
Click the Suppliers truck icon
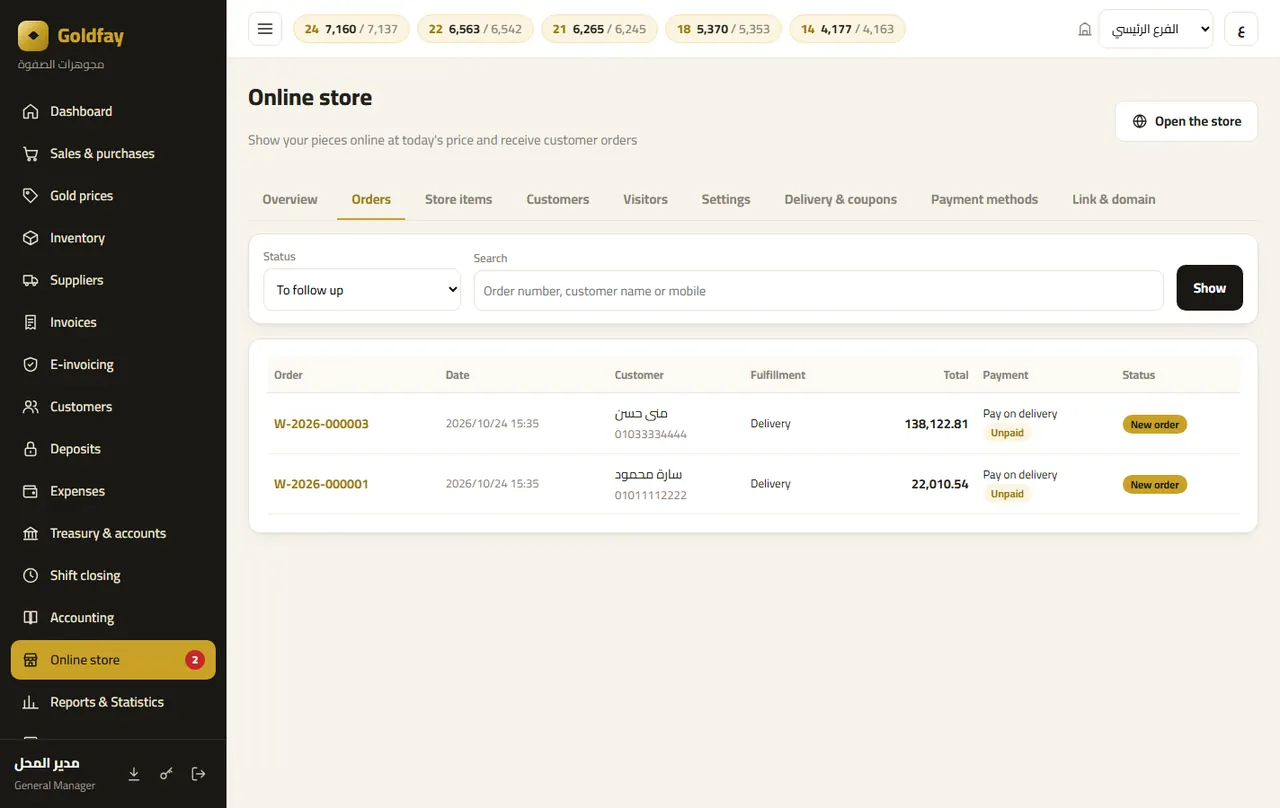(31, 280)
